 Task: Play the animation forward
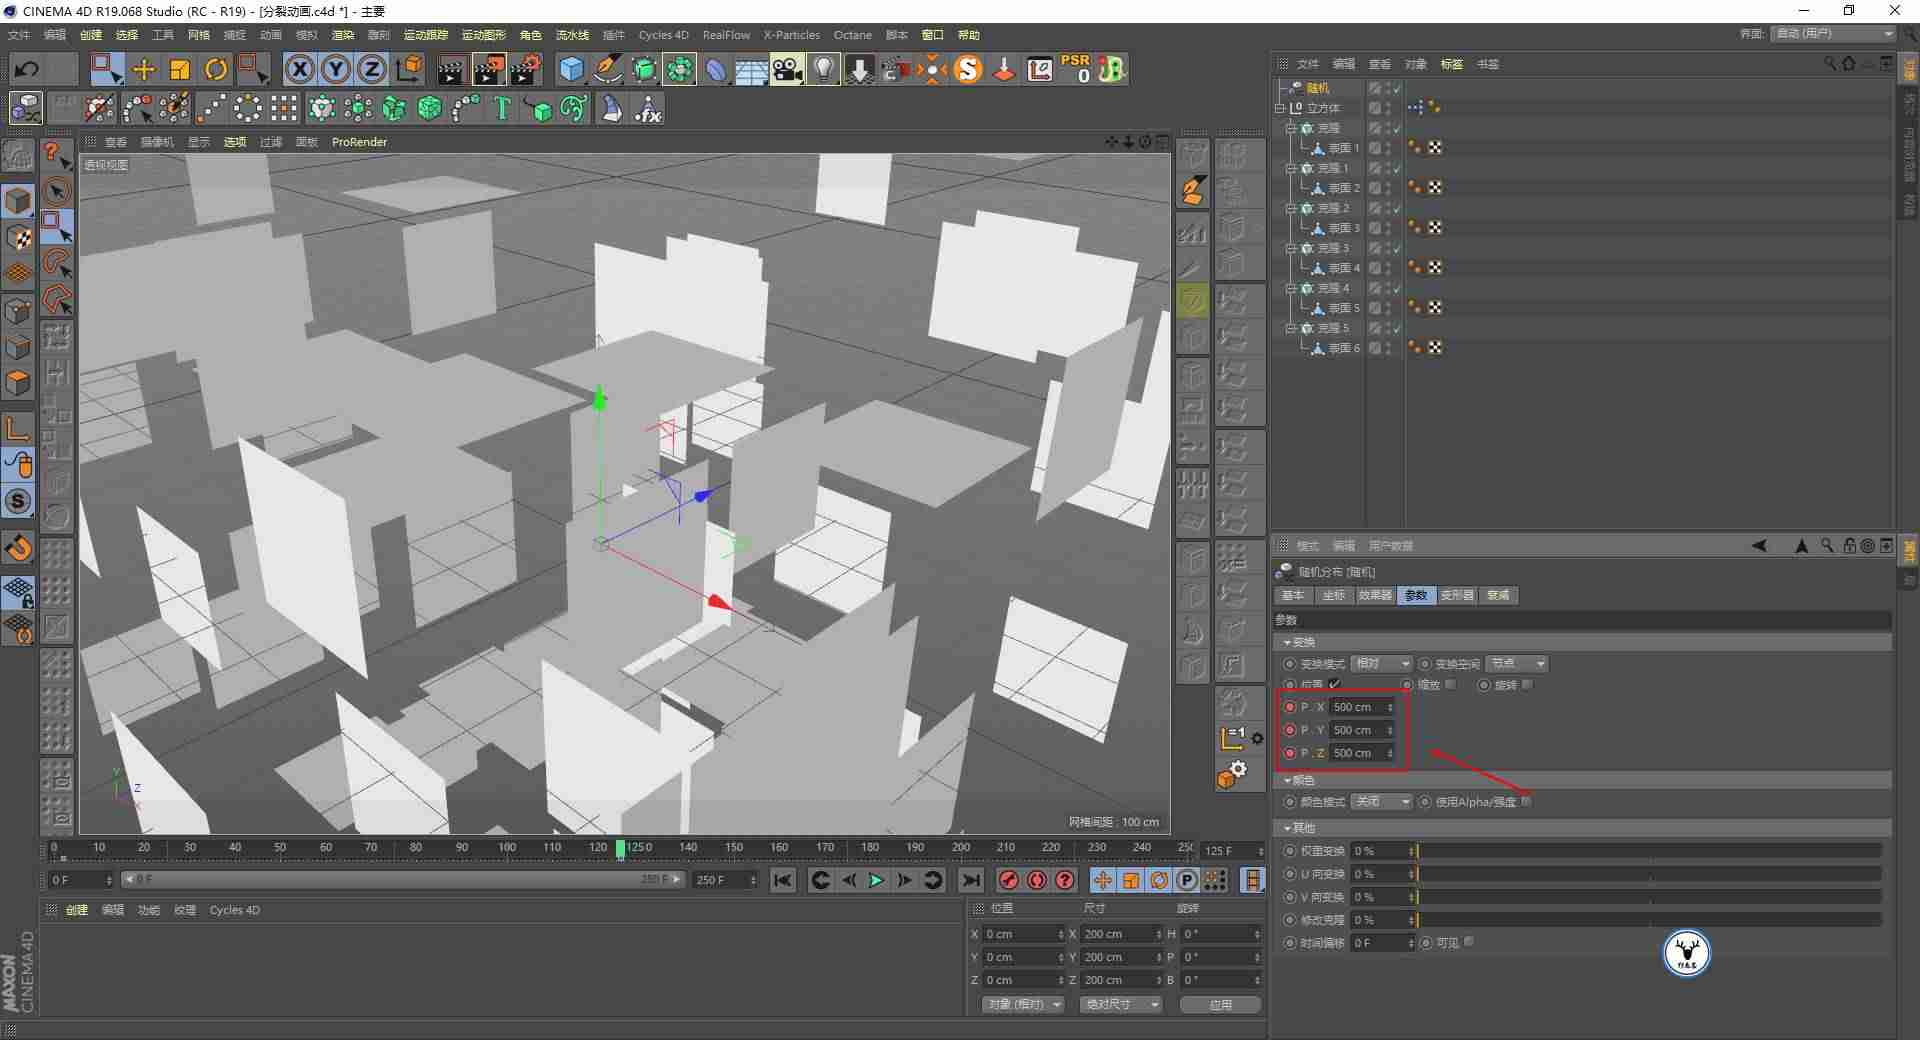click(876, 880)
